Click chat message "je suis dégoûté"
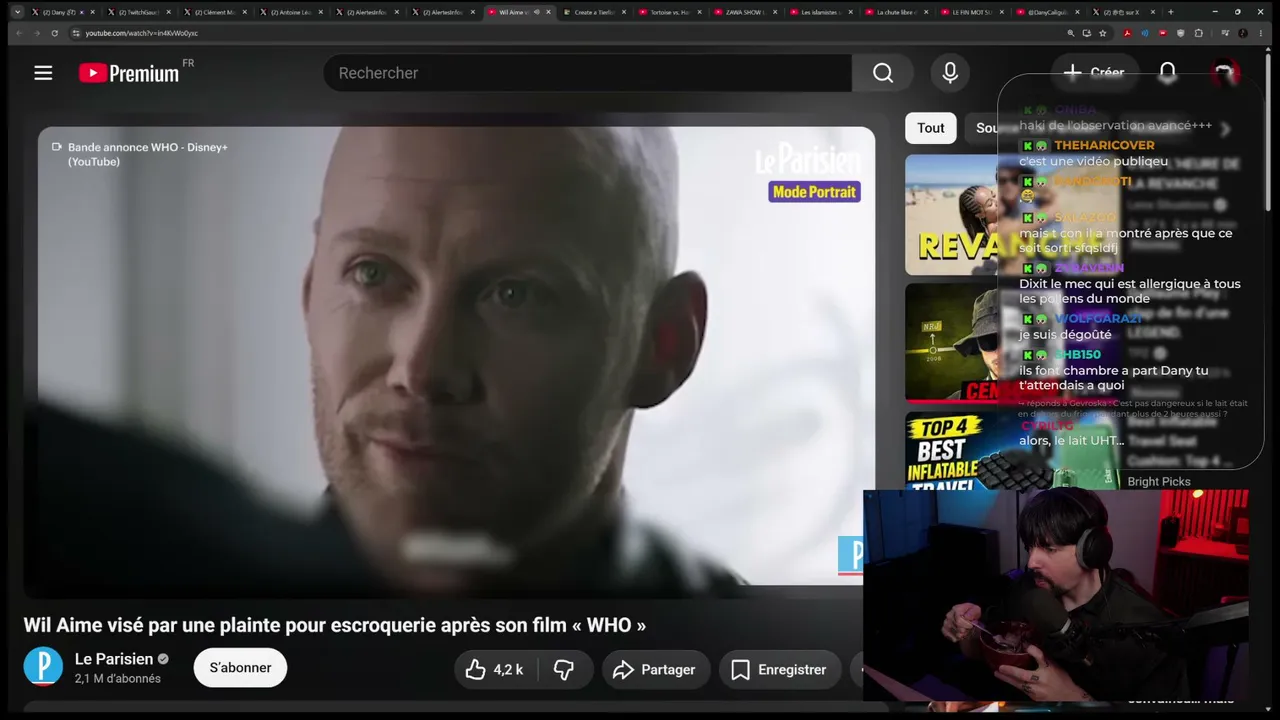Screen dimensions: 1280x720 click(1065, 335)
